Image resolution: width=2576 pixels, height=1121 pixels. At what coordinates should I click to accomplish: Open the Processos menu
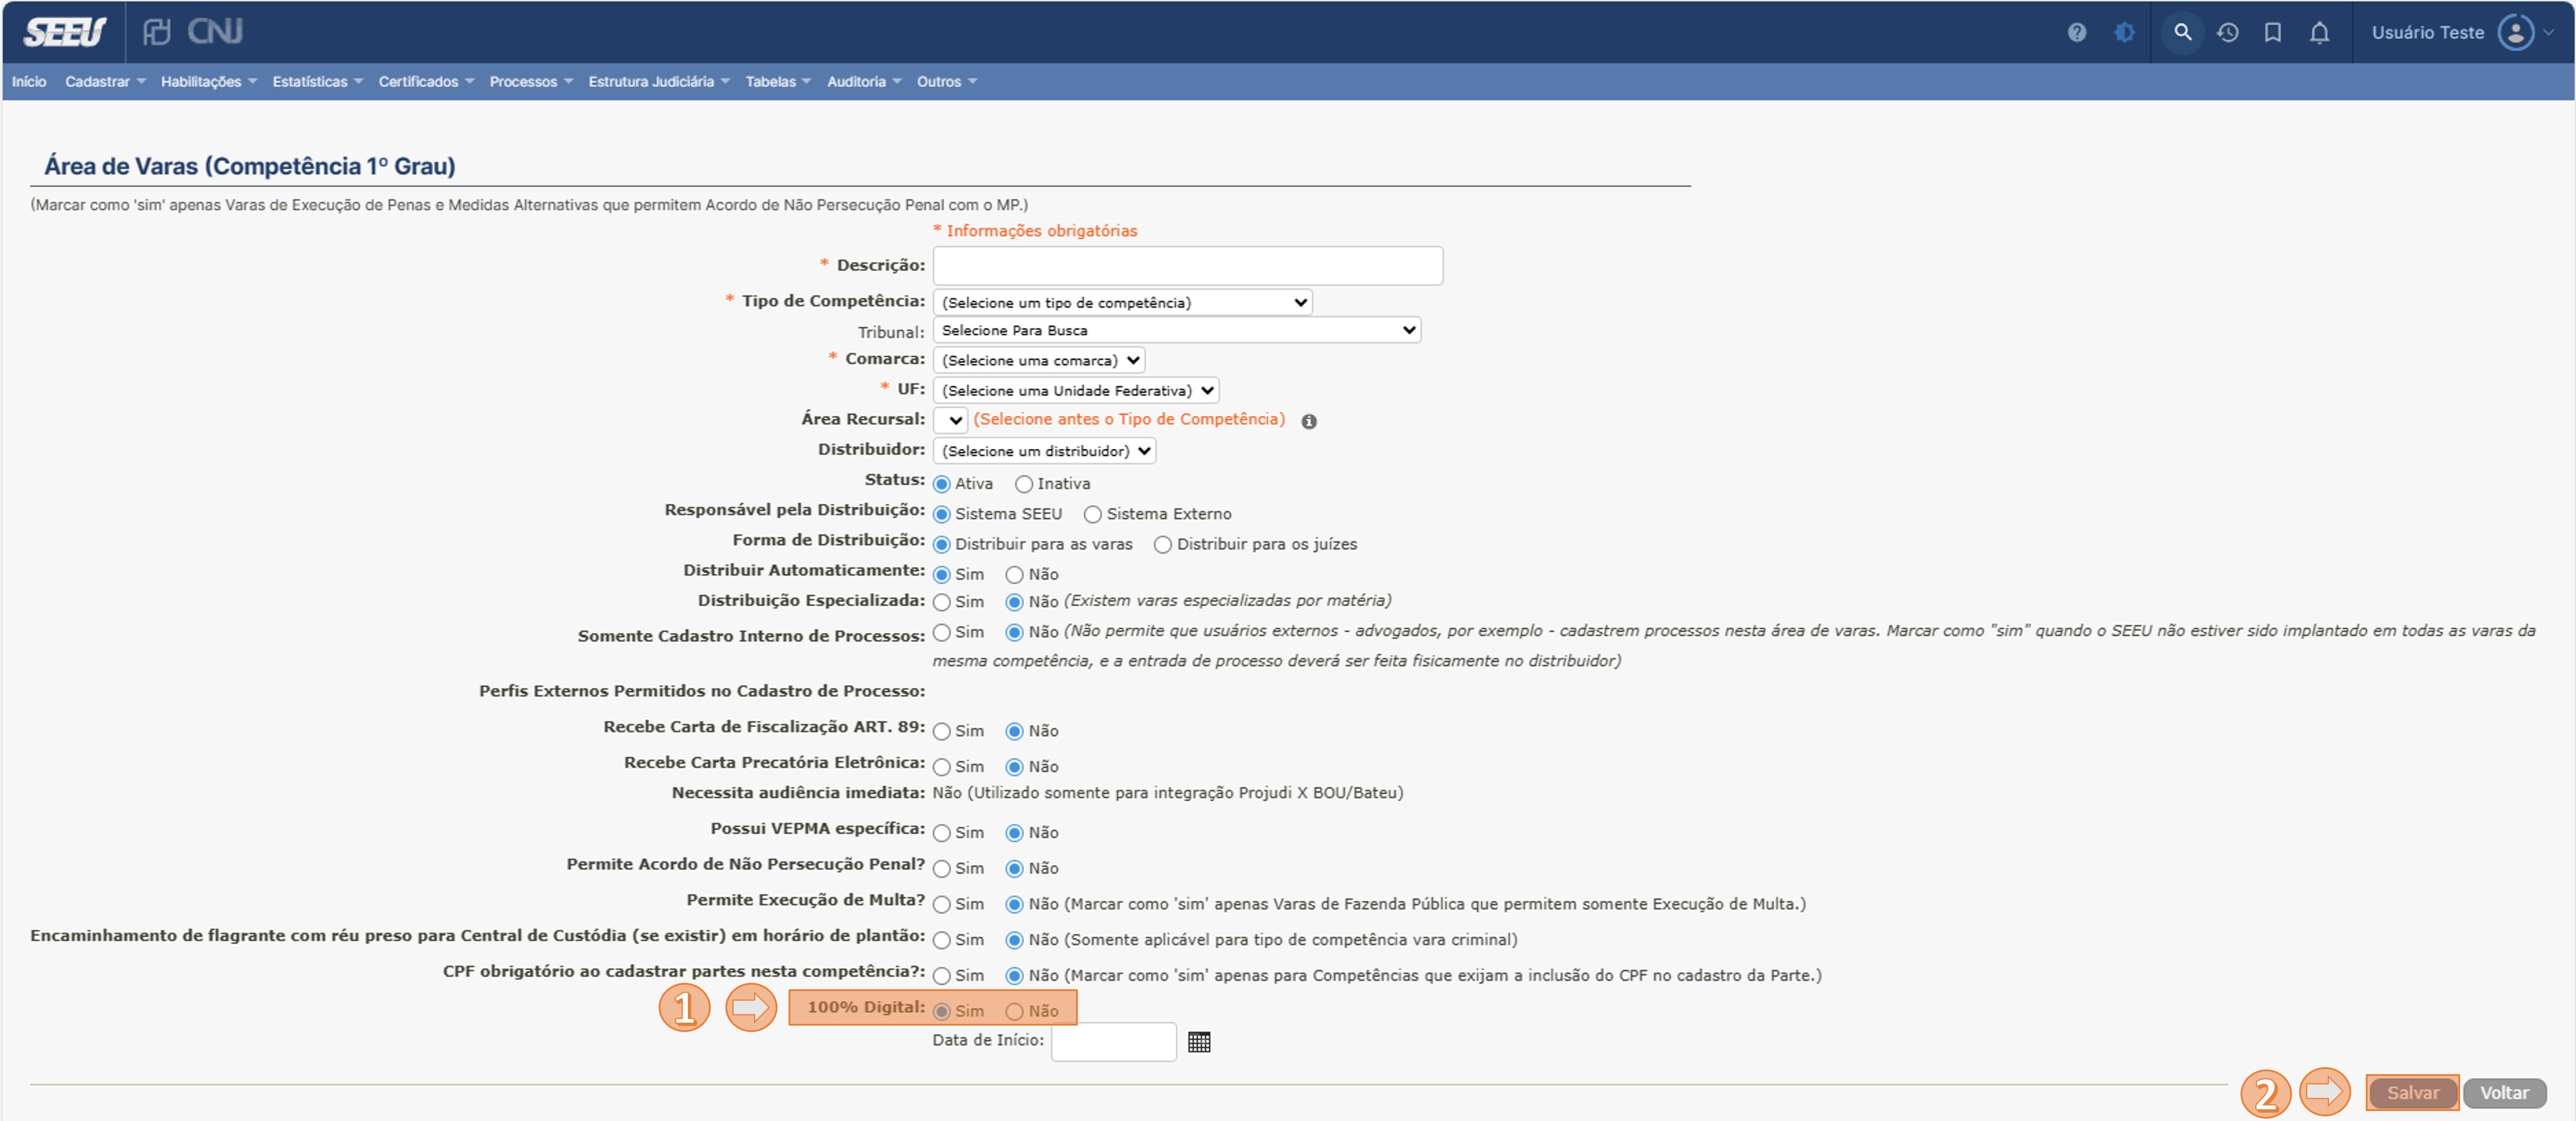531,81
